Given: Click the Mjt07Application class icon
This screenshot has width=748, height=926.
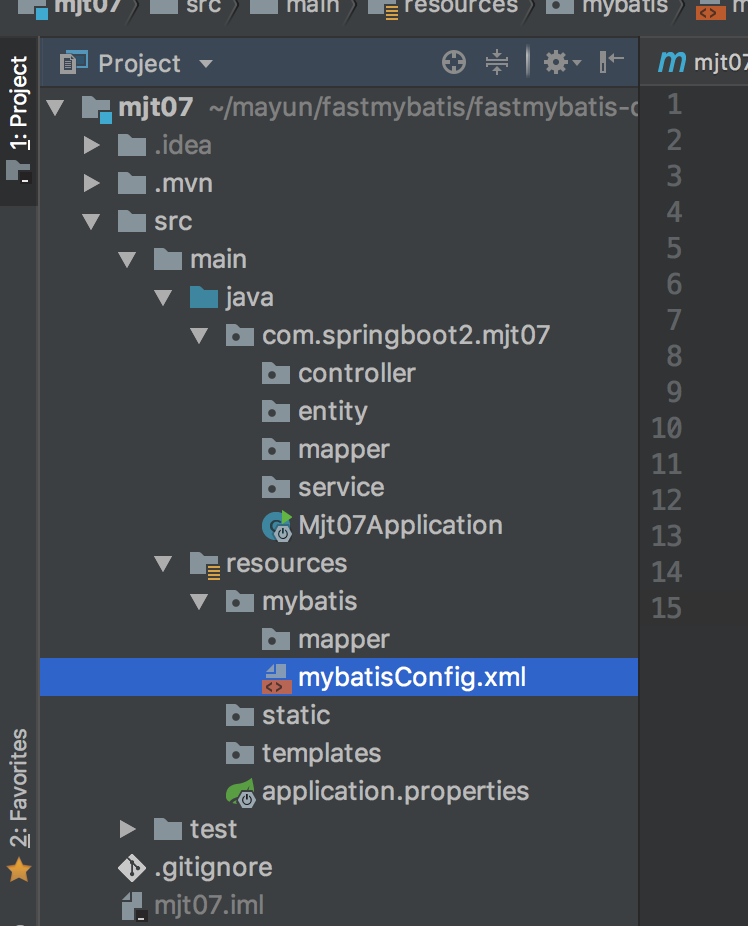Looking at the screenshot, I should pyautogui.click(x=275, y=526).
